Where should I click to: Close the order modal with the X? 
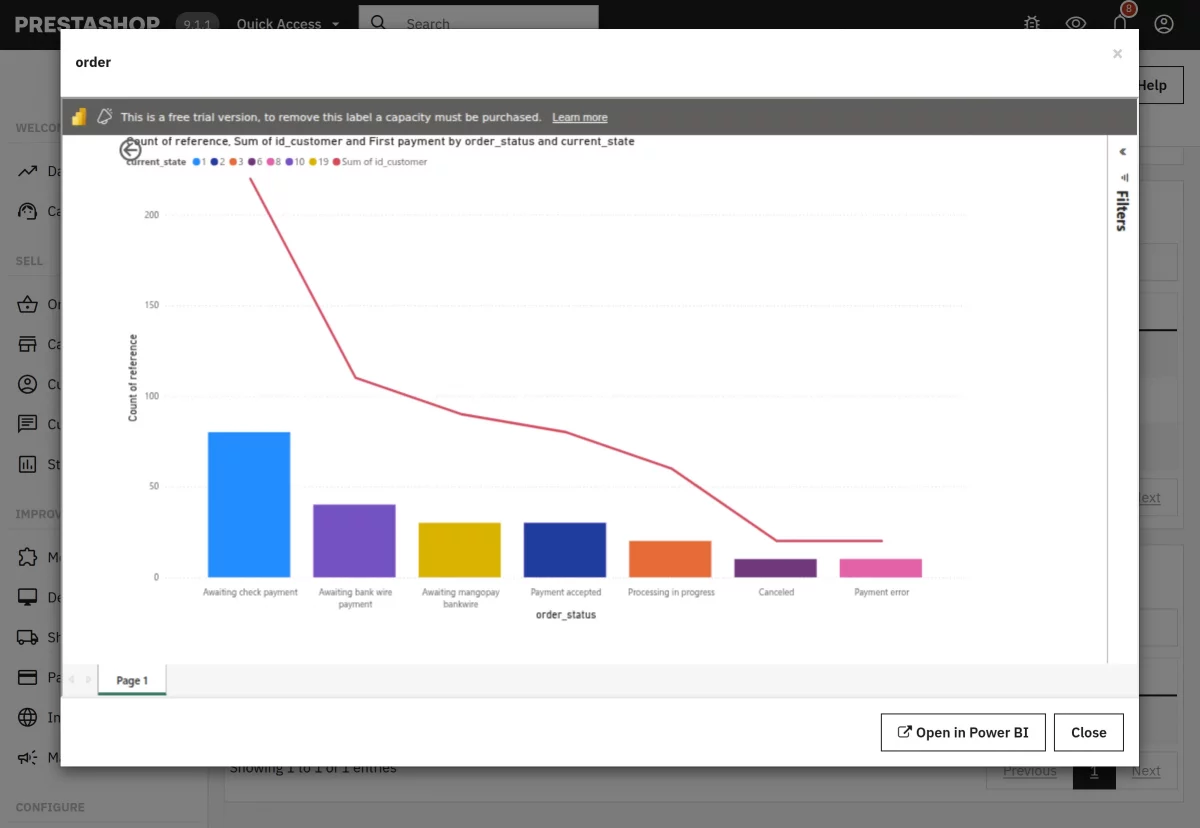point(1117,54)
